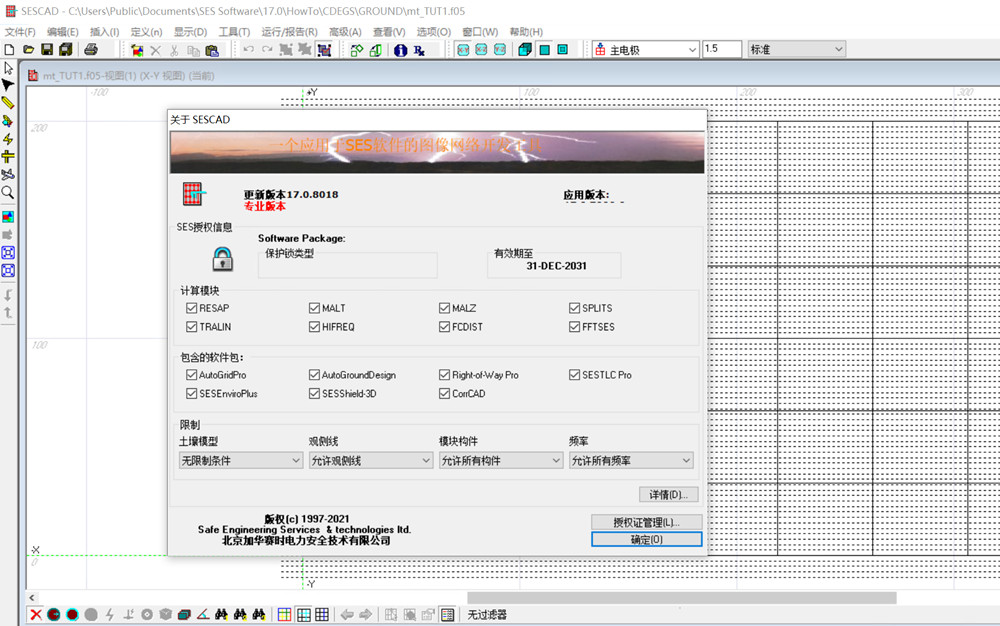Toggle the Right-of-Way Pro checkbox
This screenshot has height=626, width=1000.
(445, 375)
